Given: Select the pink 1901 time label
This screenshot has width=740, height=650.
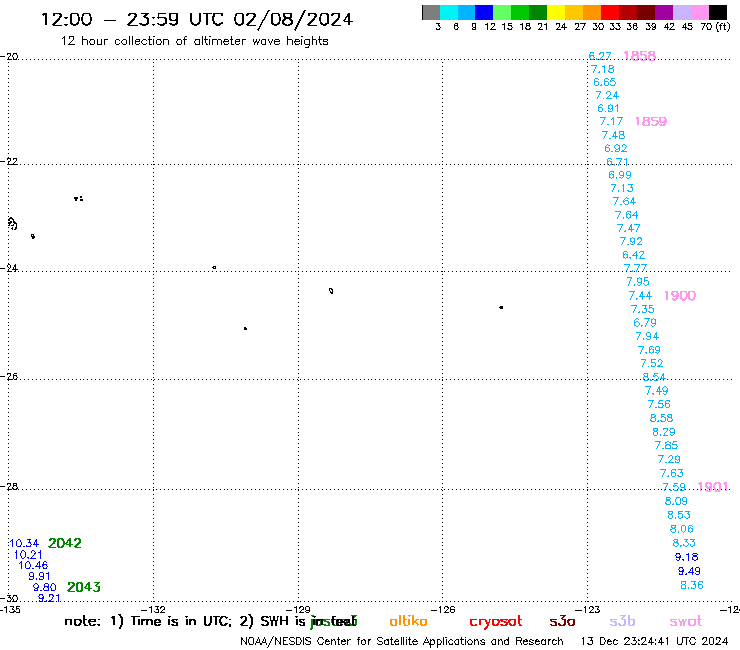Looking at the screenshot, I should click(x=713, y=487).
